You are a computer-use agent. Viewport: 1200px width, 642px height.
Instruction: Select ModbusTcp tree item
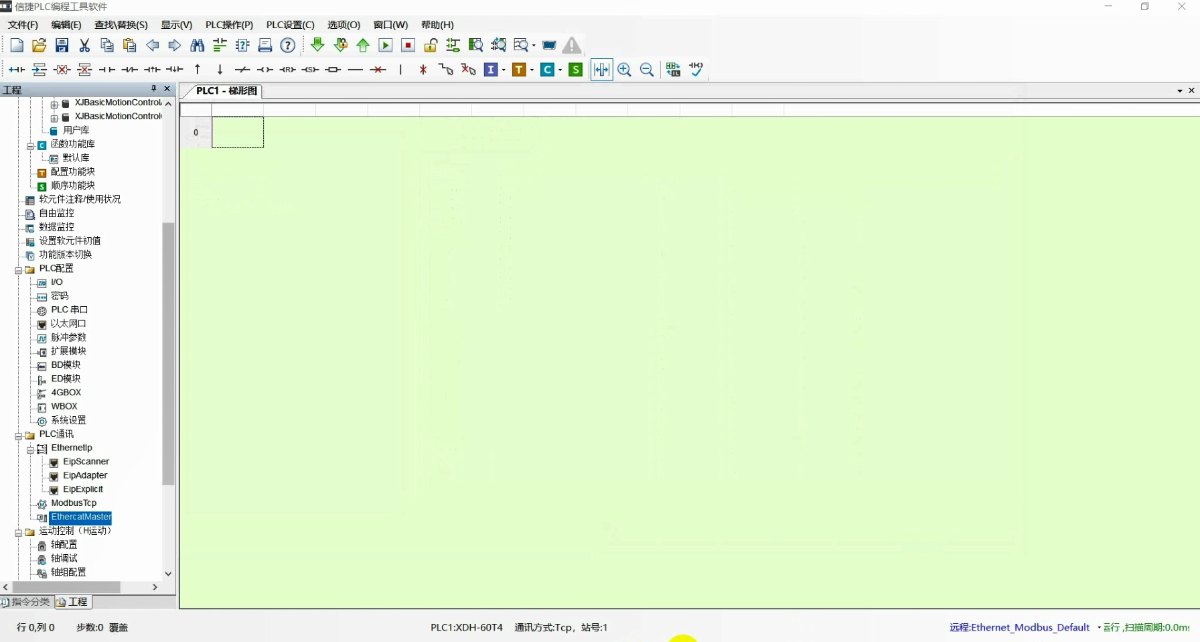click(74, 503)
